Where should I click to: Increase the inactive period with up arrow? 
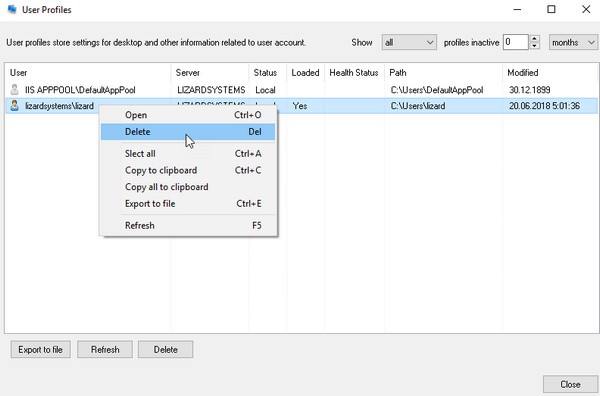(x=535, y=39)
